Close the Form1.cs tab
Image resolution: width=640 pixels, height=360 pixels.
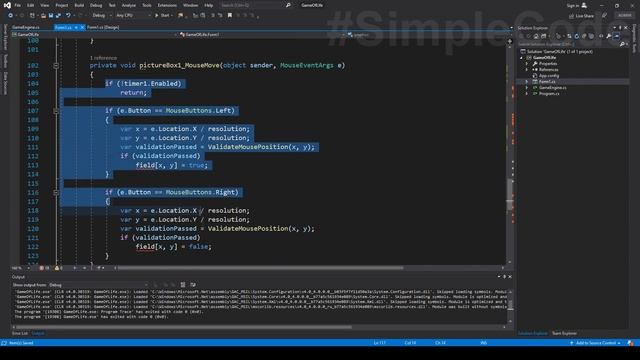[82, 27]
